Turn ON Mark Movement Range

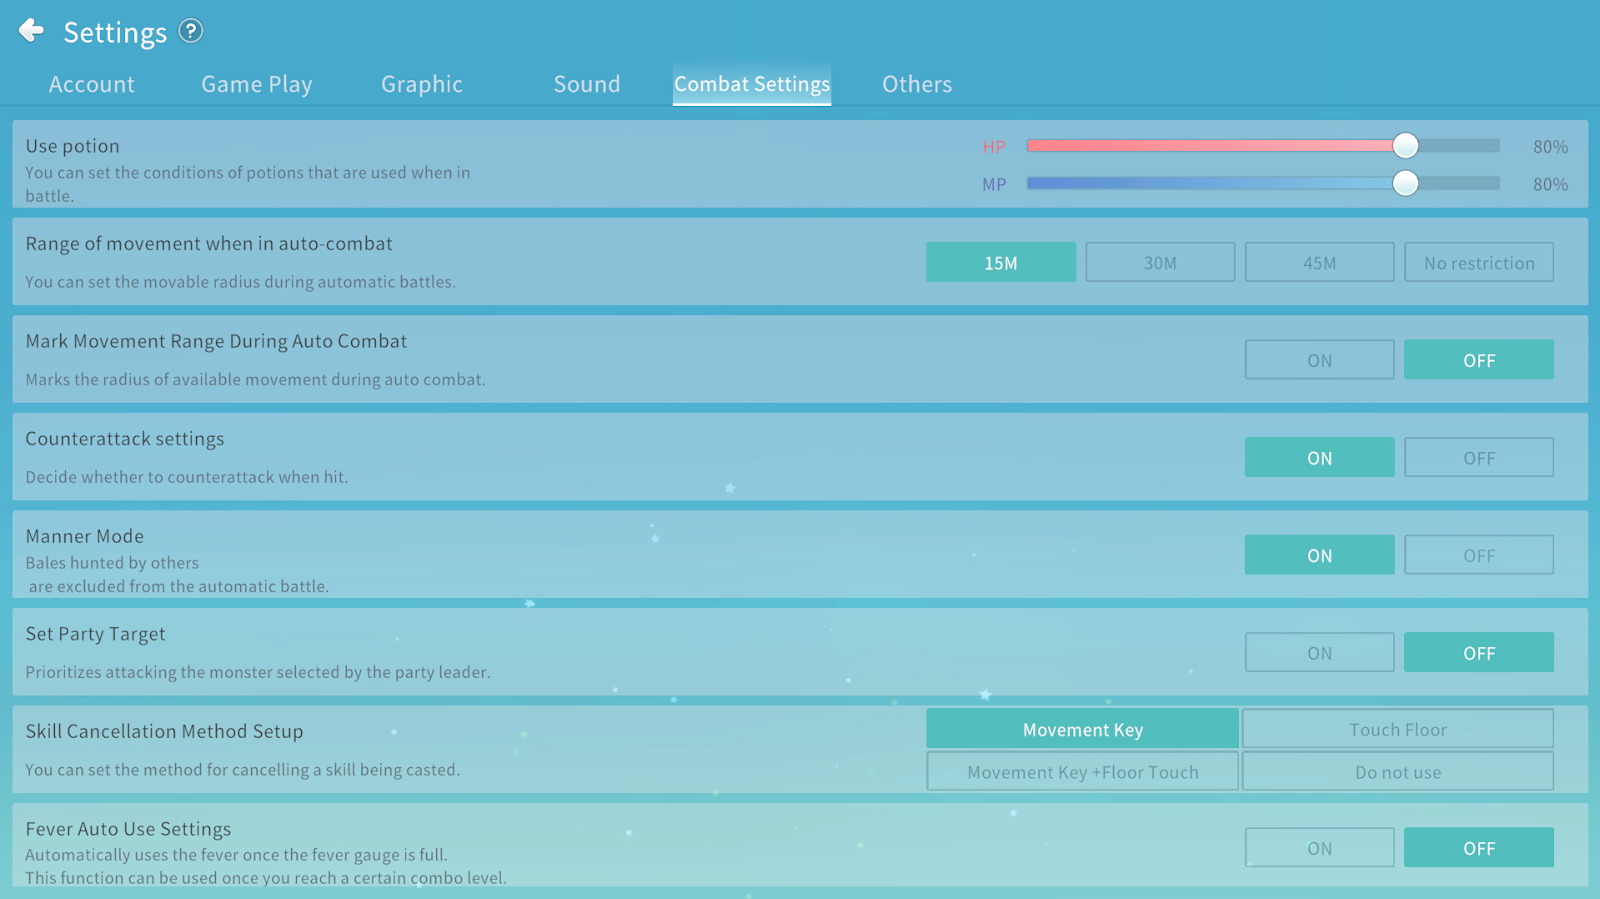click(1319, 360)
